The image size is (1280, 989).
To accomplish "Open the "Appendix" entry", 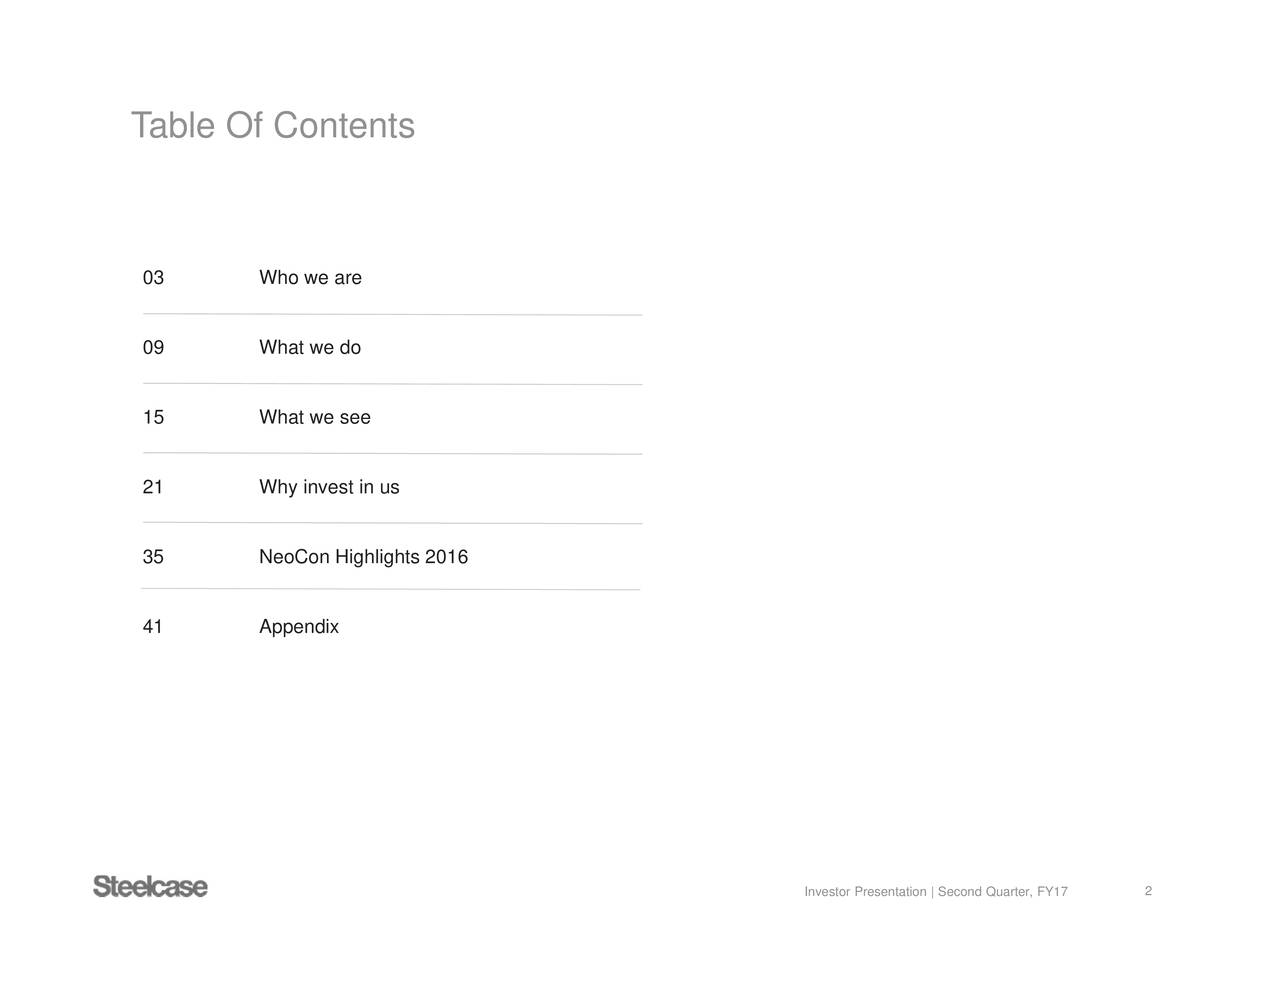I will point(299,627).
